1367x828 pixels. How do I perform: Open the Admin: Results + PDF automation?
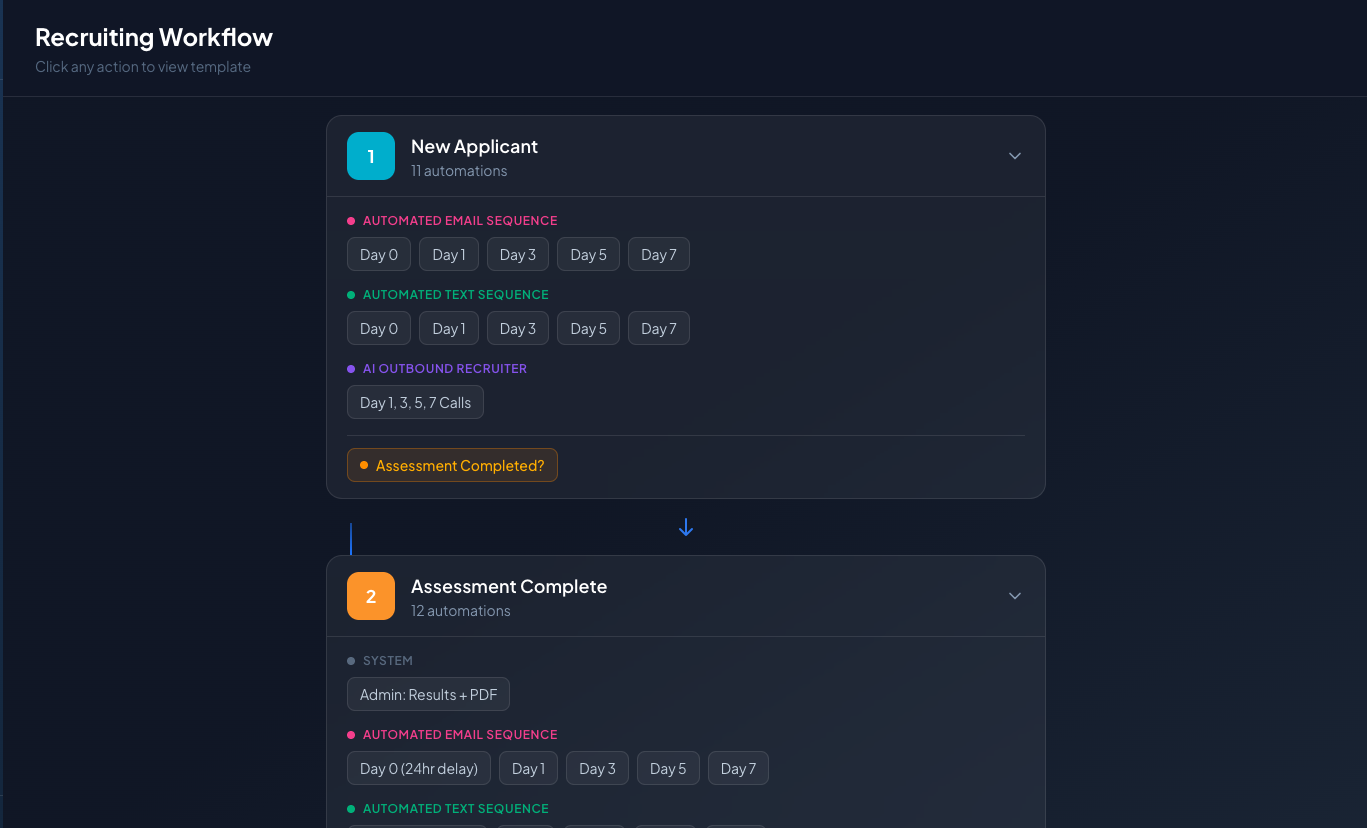click(428, 694)
